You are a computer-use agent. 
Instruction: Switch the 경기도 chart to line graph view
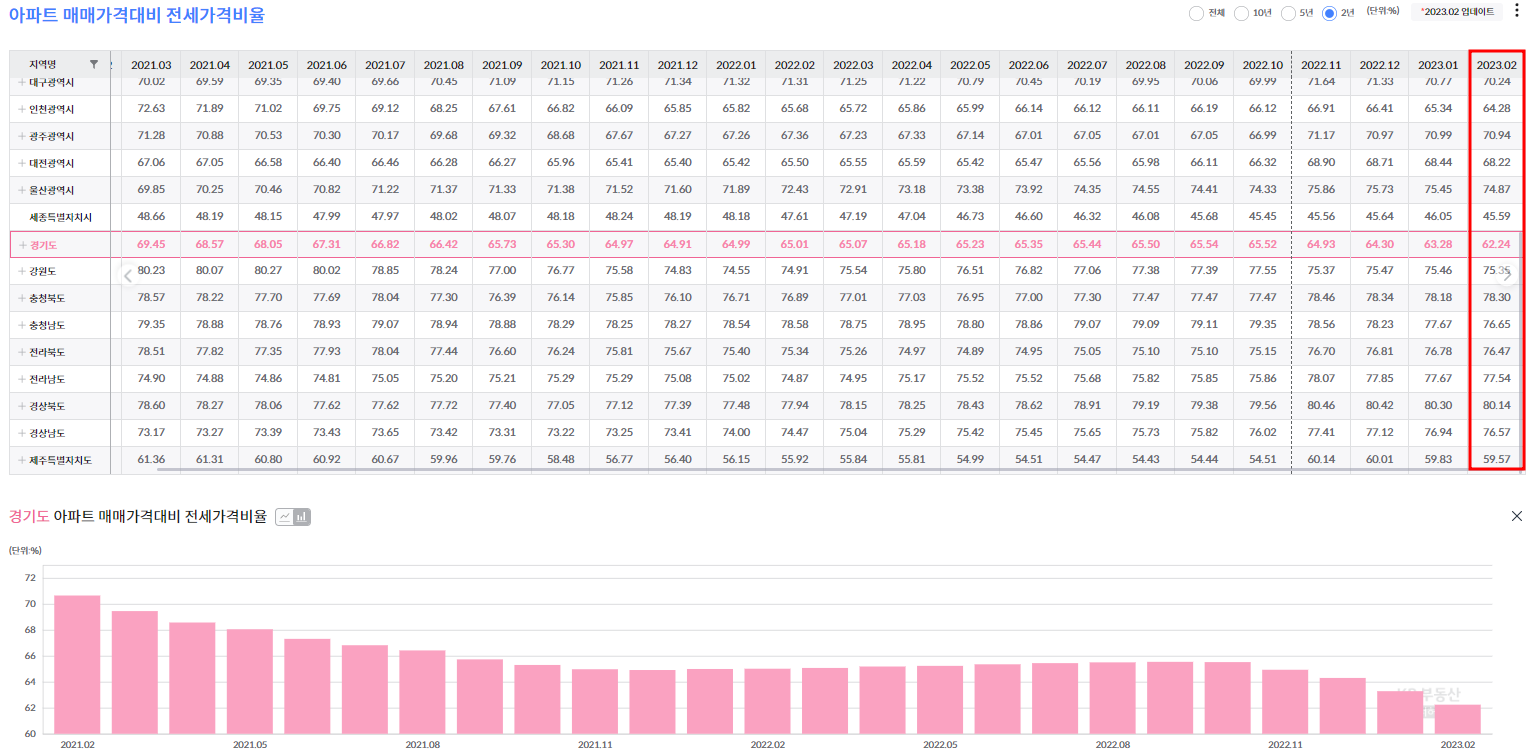tap(285, 517)
